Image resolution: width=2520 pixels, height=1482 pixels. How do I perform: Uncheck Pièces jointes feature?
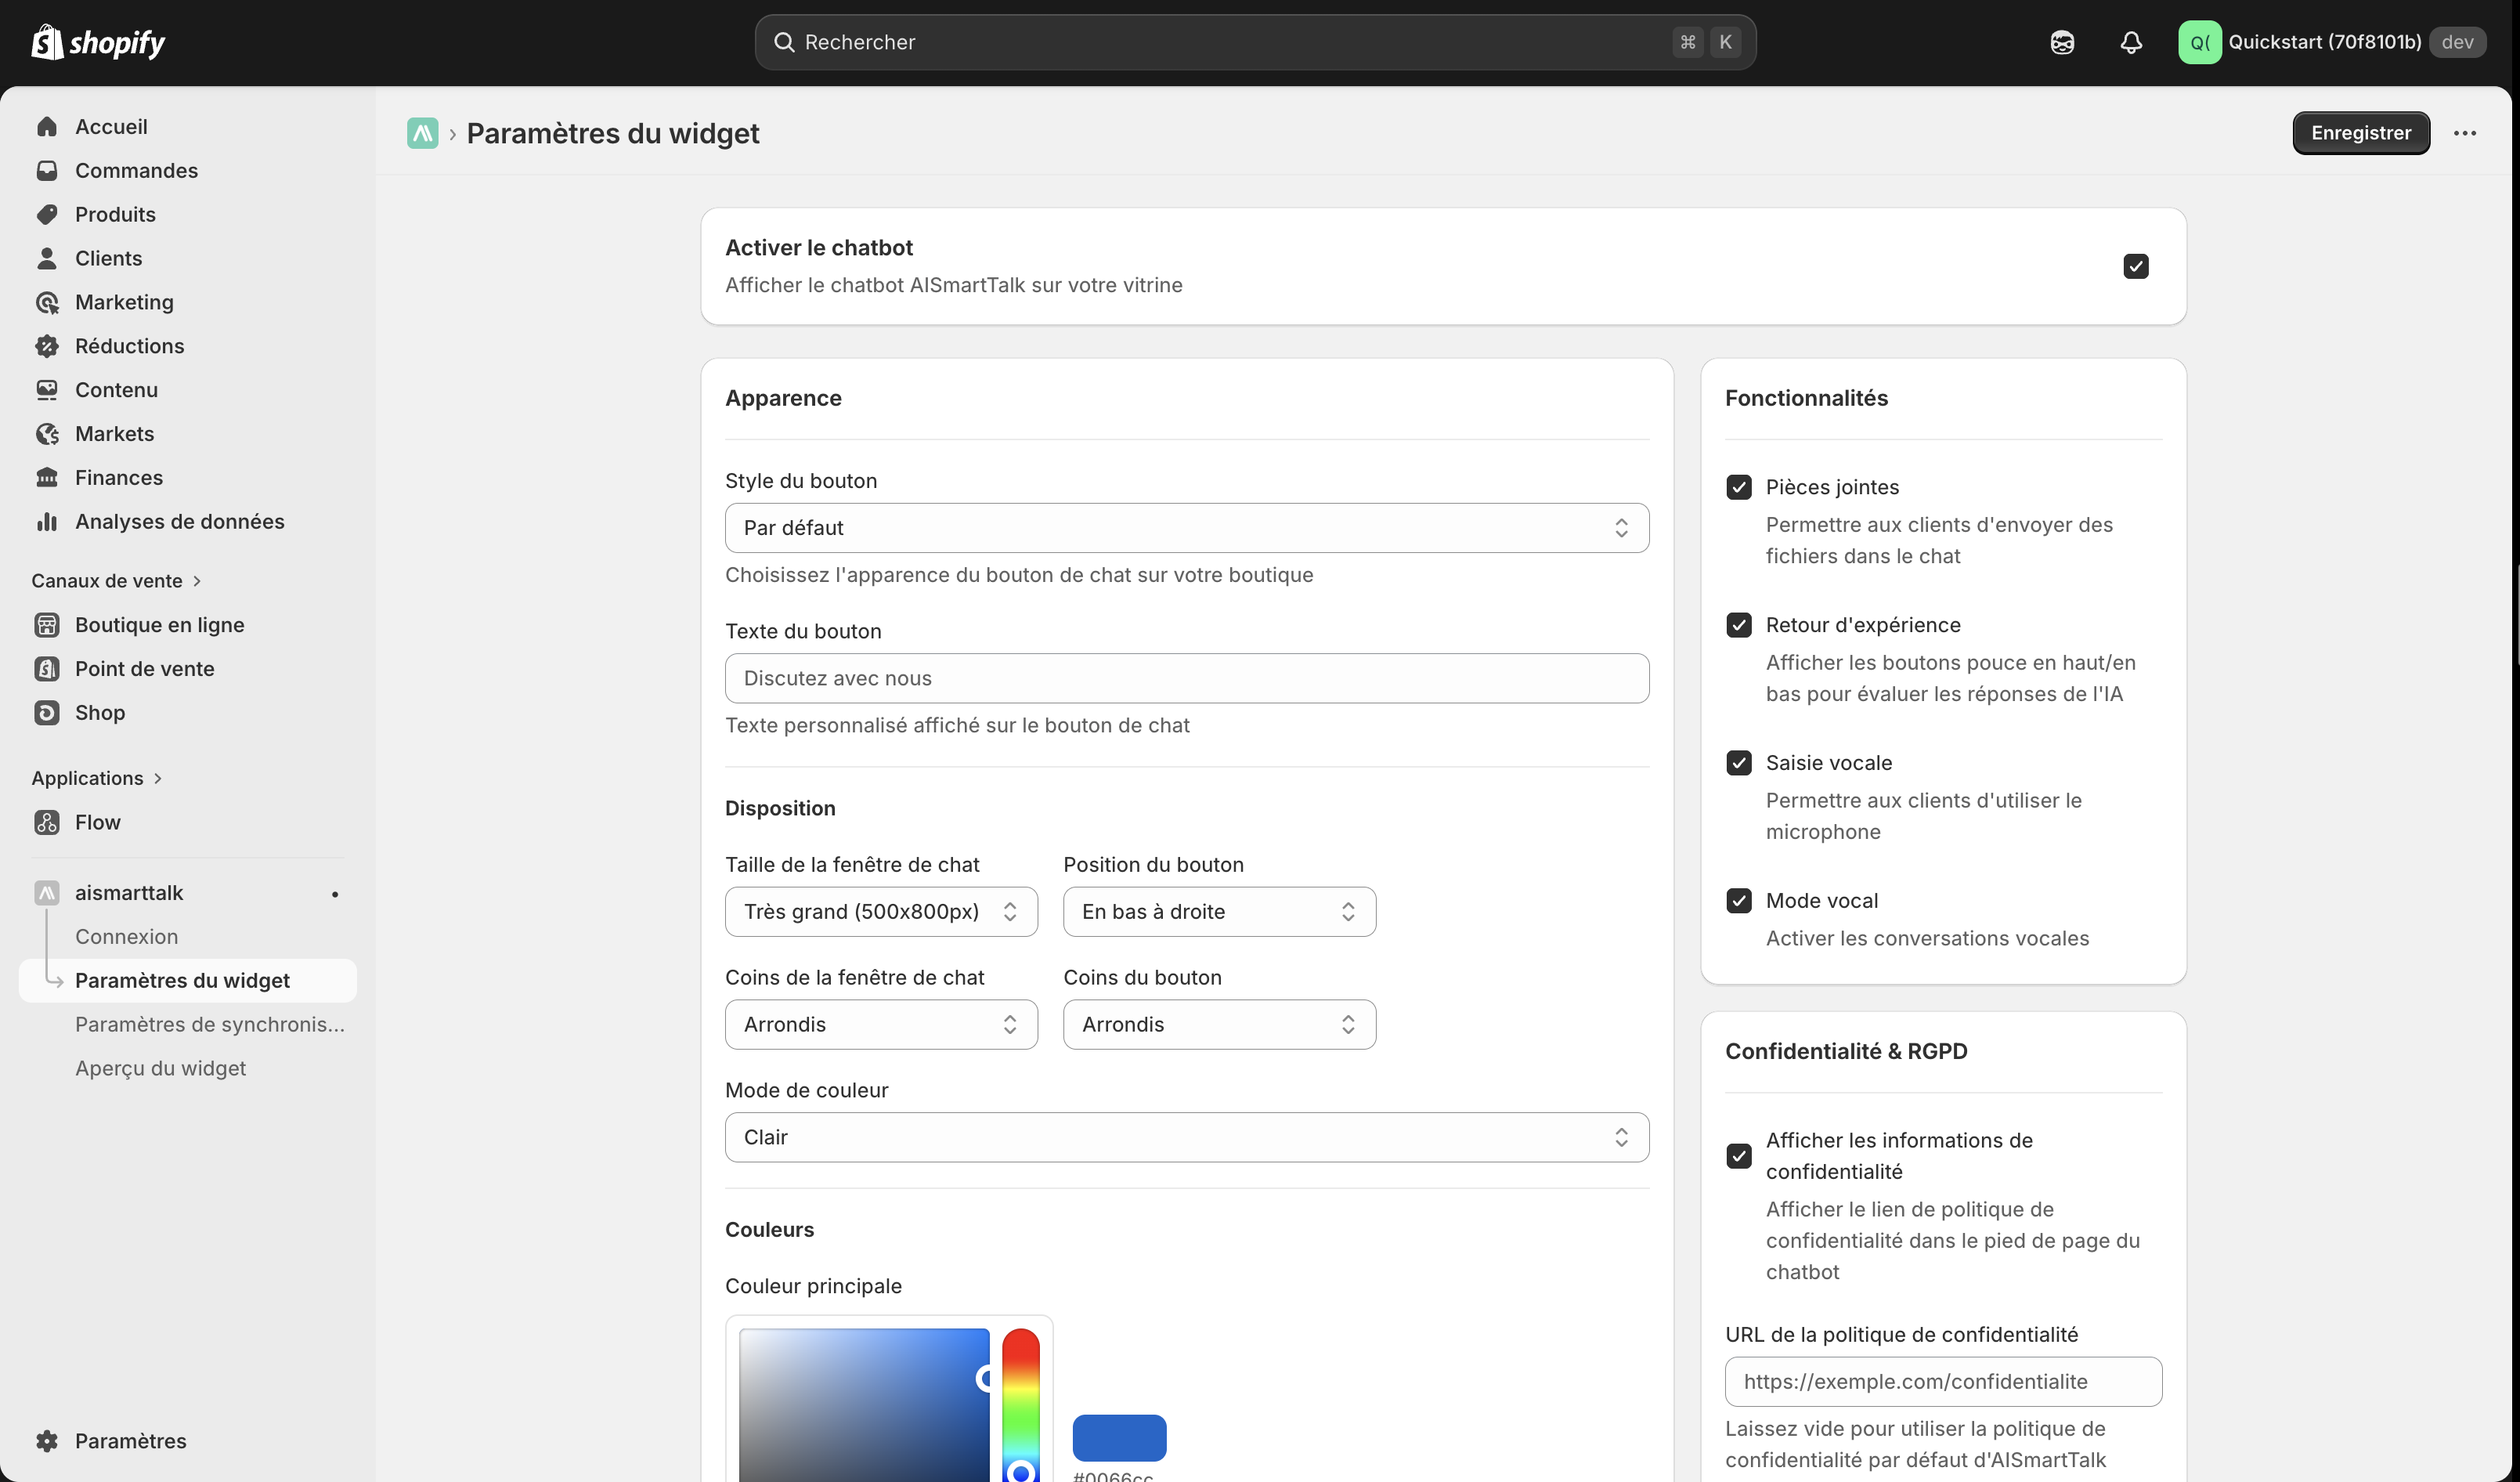click(x=1739, y=487)
